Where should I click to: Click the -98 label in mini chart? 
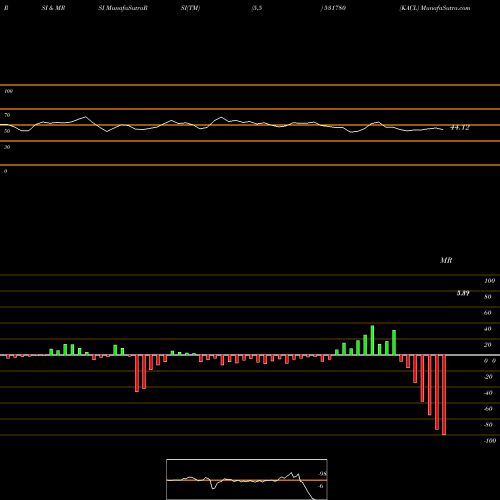322,474
